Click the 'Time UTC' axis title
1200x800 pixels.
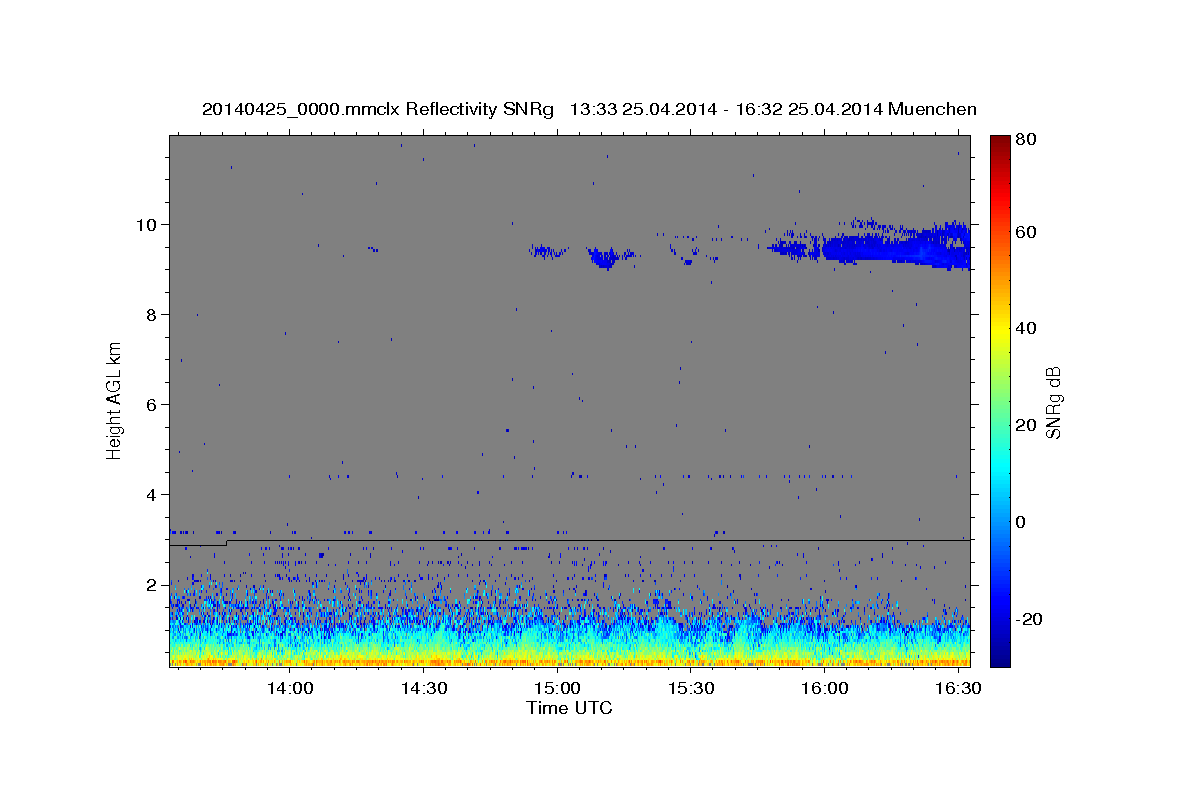click(x=569, y=708)
